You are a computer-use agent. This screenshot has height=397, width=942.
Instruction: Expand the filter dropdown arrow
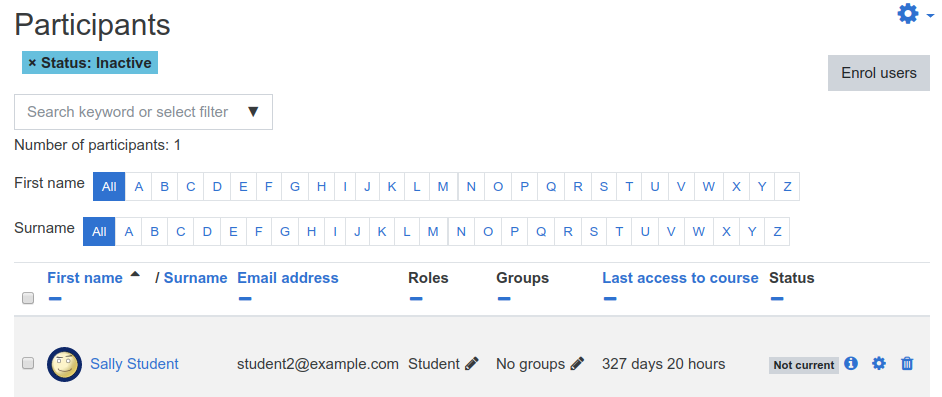253,112
